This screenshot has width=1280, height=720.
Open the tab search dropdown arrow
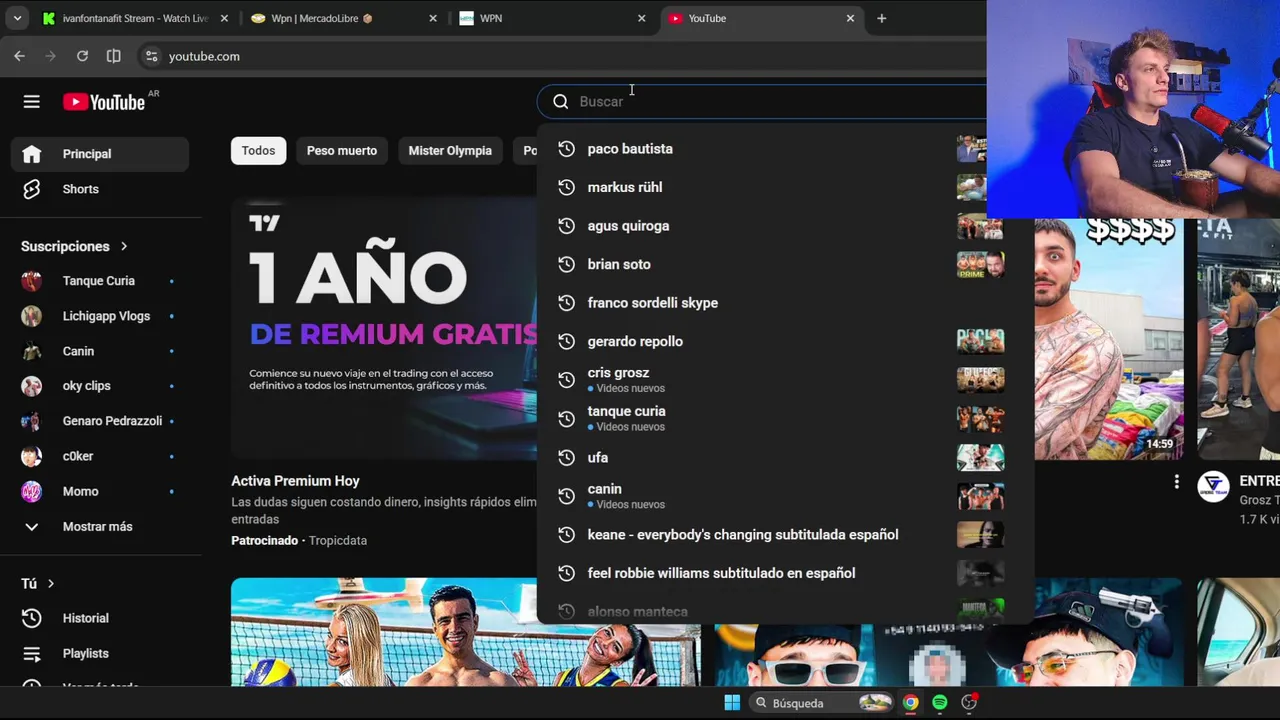coord(17,18)
